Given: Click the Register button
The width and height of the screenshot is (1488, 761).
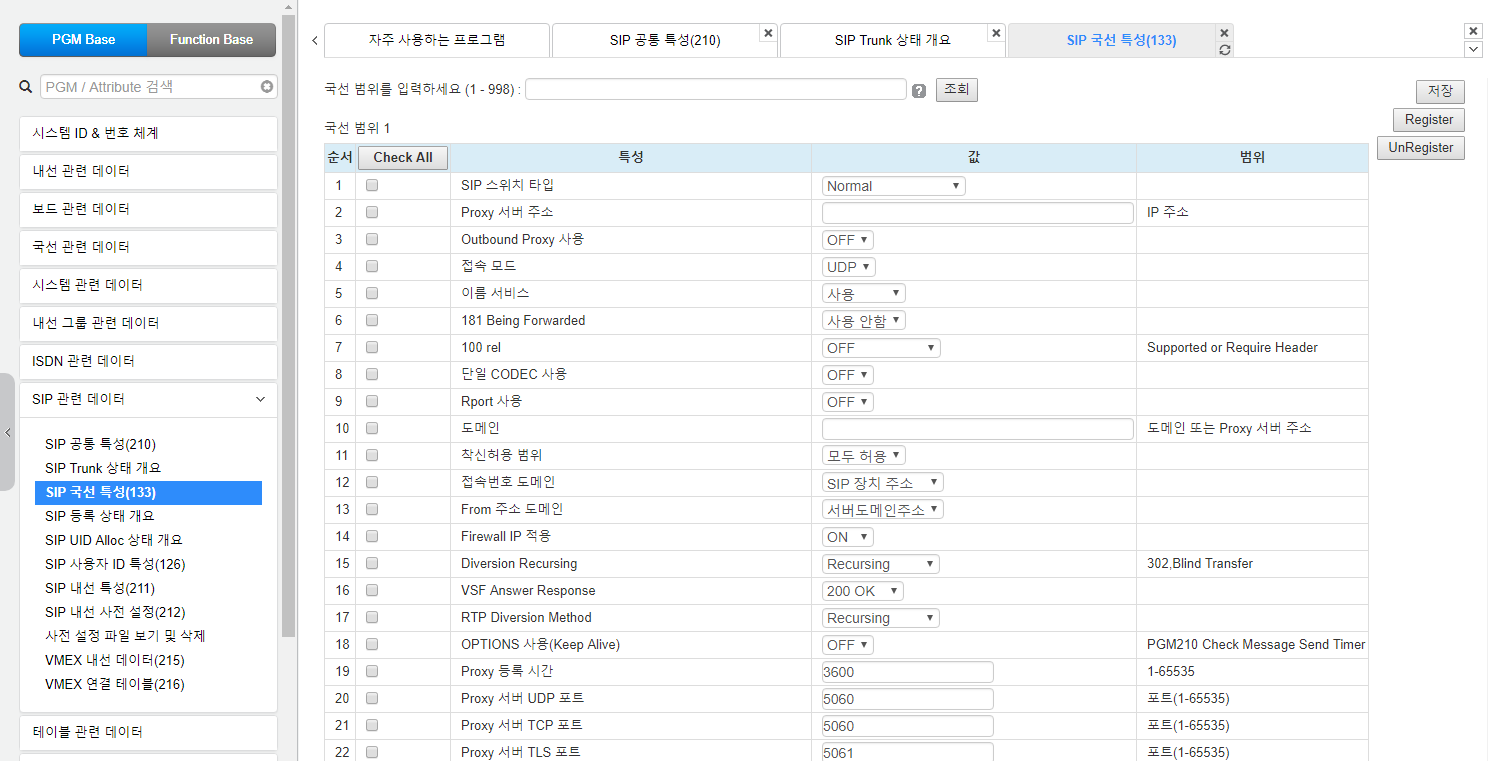Looking at the screenshot, I should [1429, 119].
